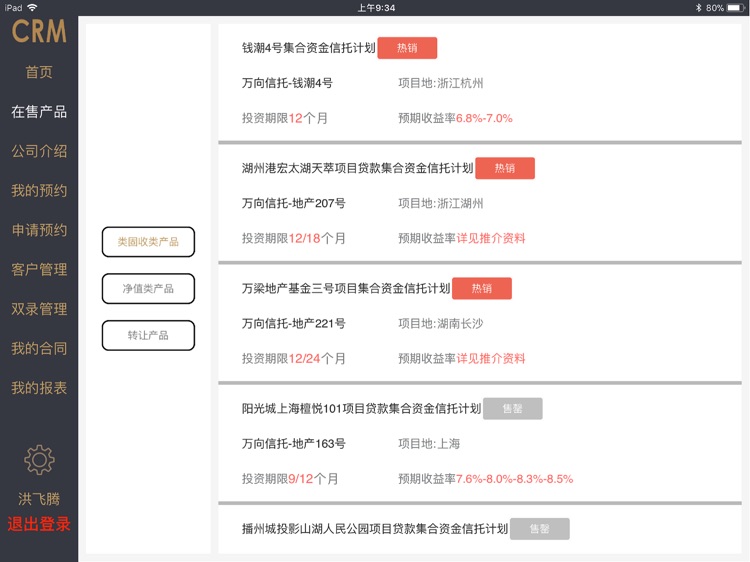Tap the CRM logo
The height and width of the screenshot is (562, 750).
click(x=39, y=32)
